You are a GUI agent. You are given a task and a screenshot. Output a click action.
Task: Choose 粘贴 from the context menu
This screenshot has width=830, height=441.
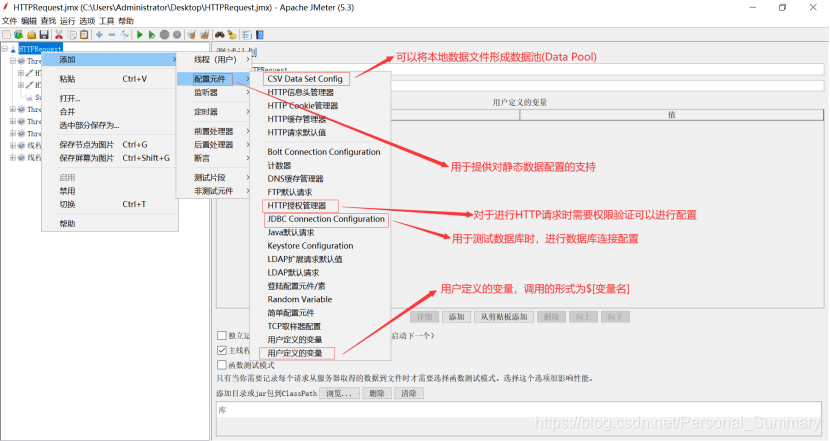pos(110,79)
